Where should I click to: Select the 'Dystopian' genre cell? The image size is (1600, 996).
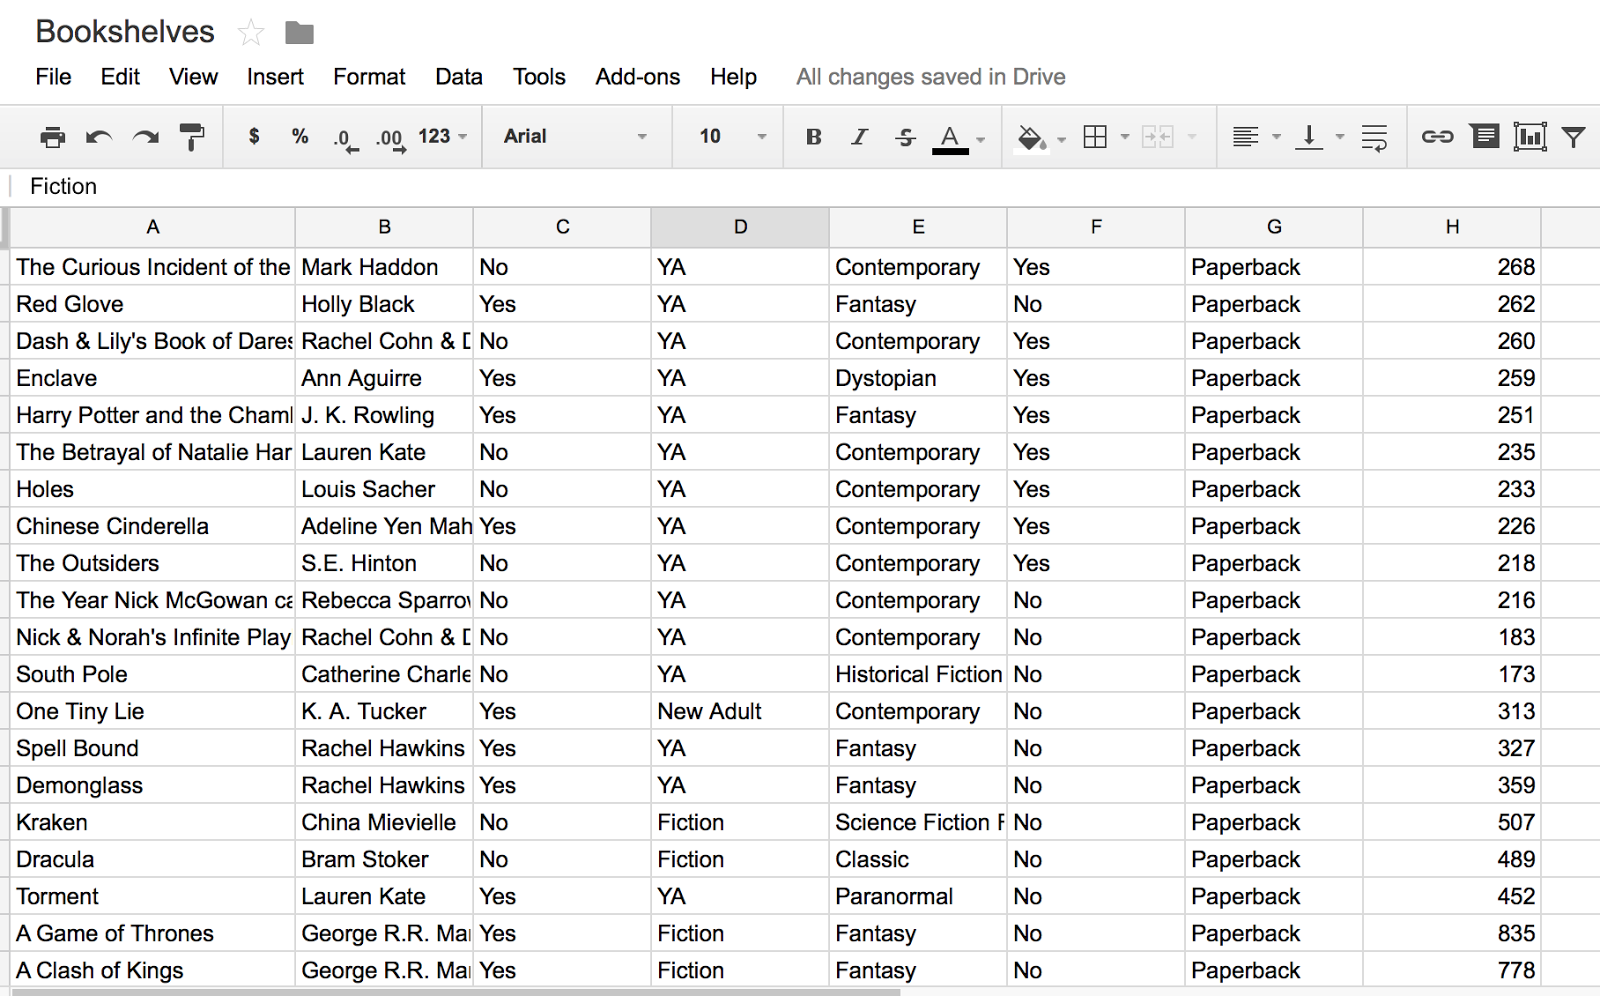coord(918,378)
